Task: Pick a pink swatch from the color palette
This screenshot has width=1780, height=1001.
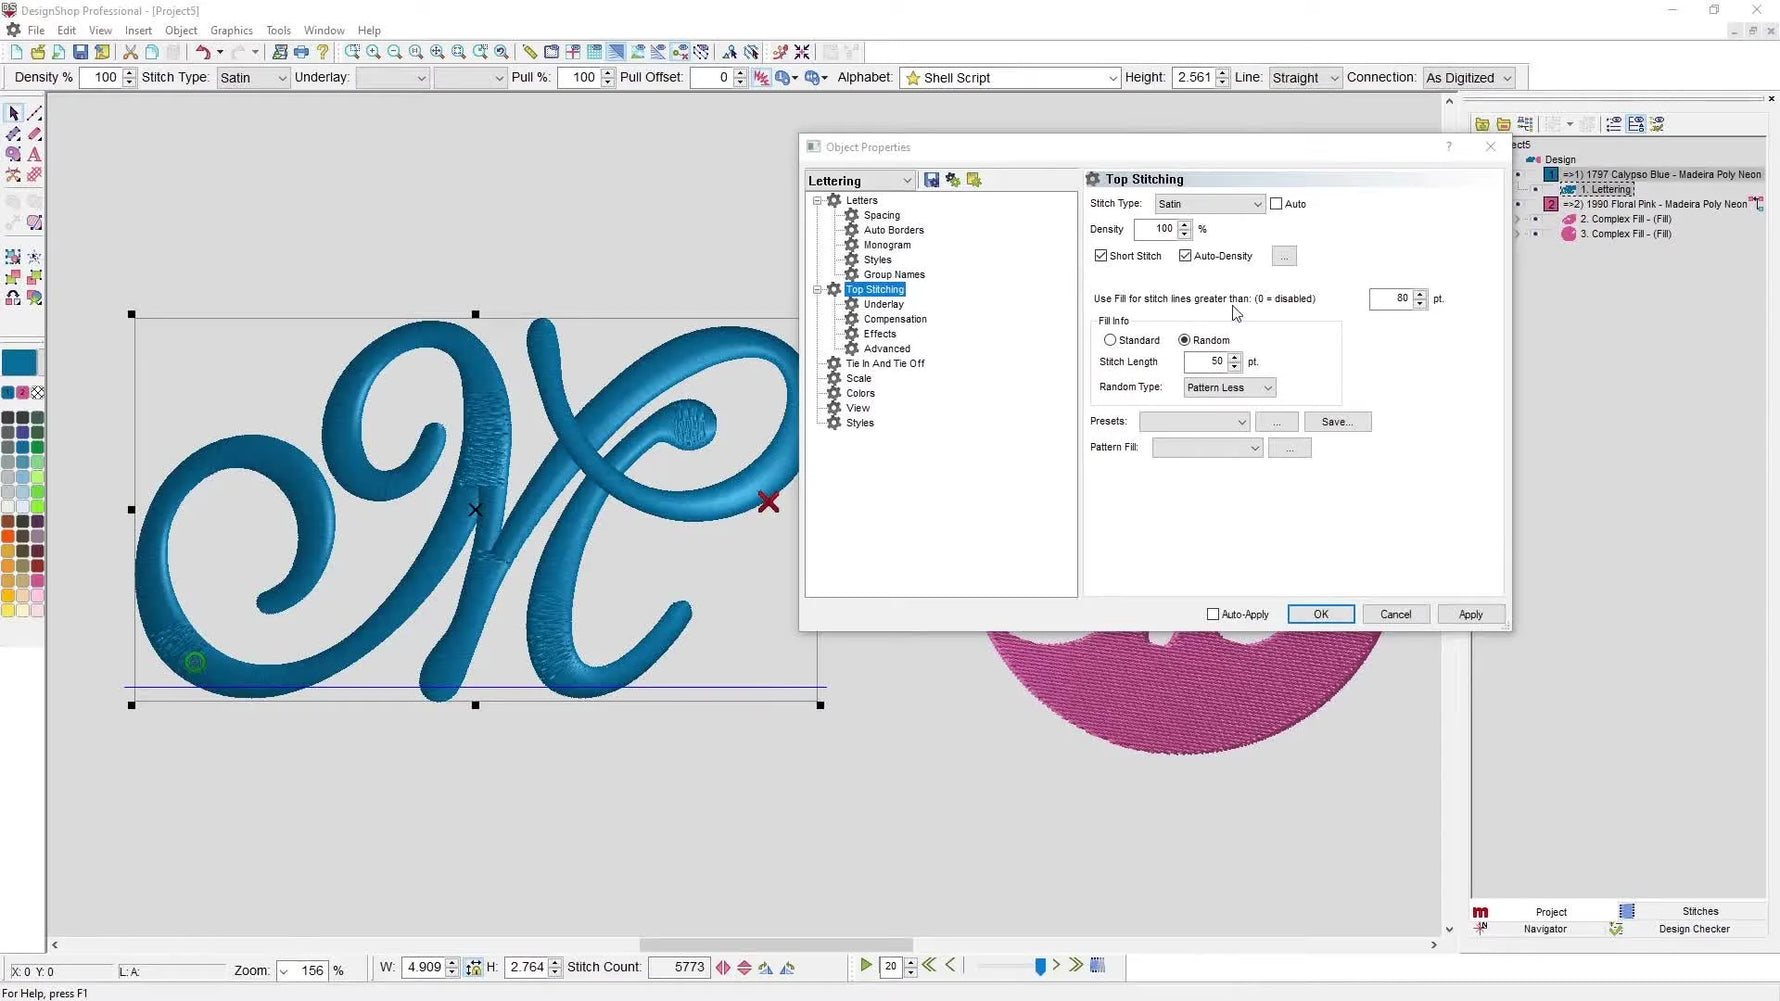Action: click(x=39, y=580)
